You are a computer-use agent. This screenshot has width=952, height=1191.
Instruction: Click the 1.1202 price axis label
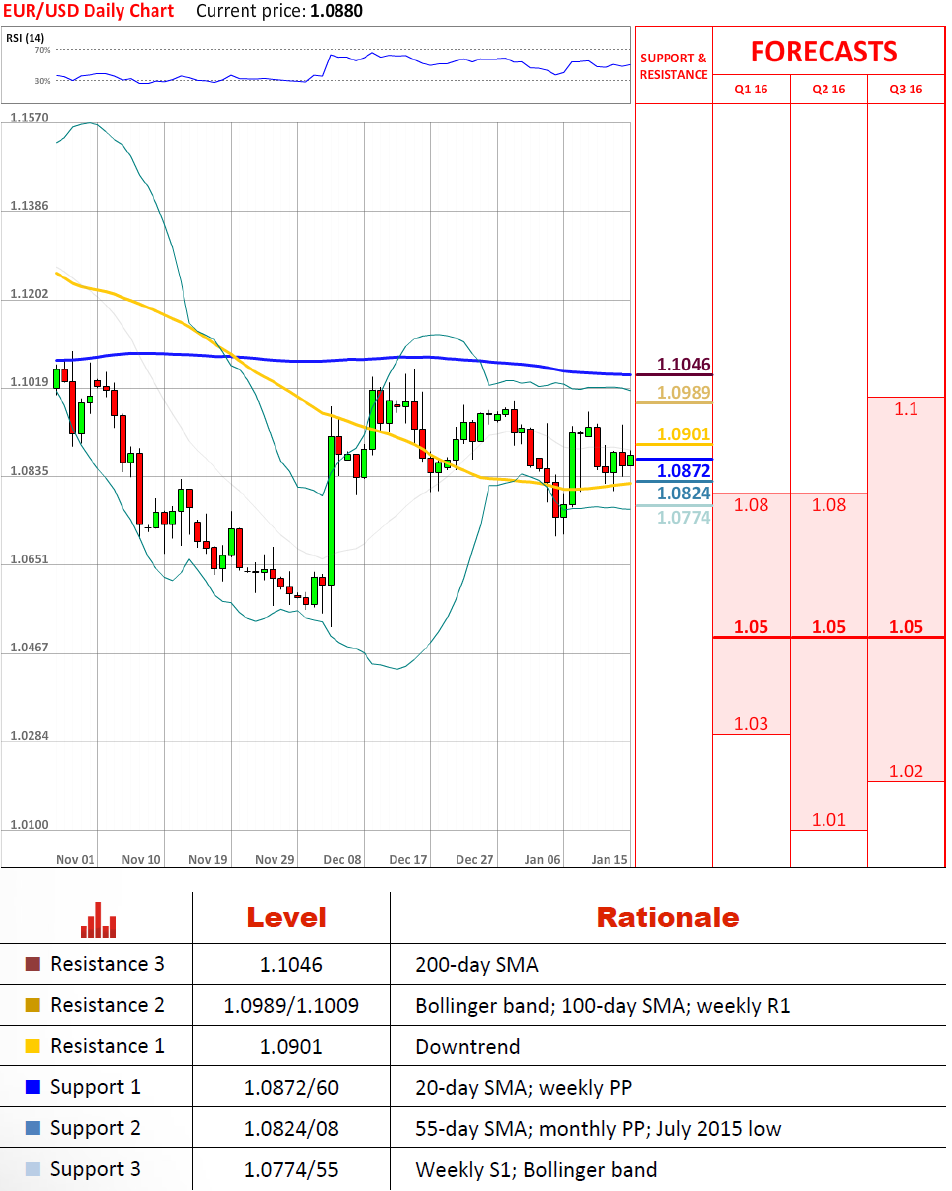tap(29, 294)
